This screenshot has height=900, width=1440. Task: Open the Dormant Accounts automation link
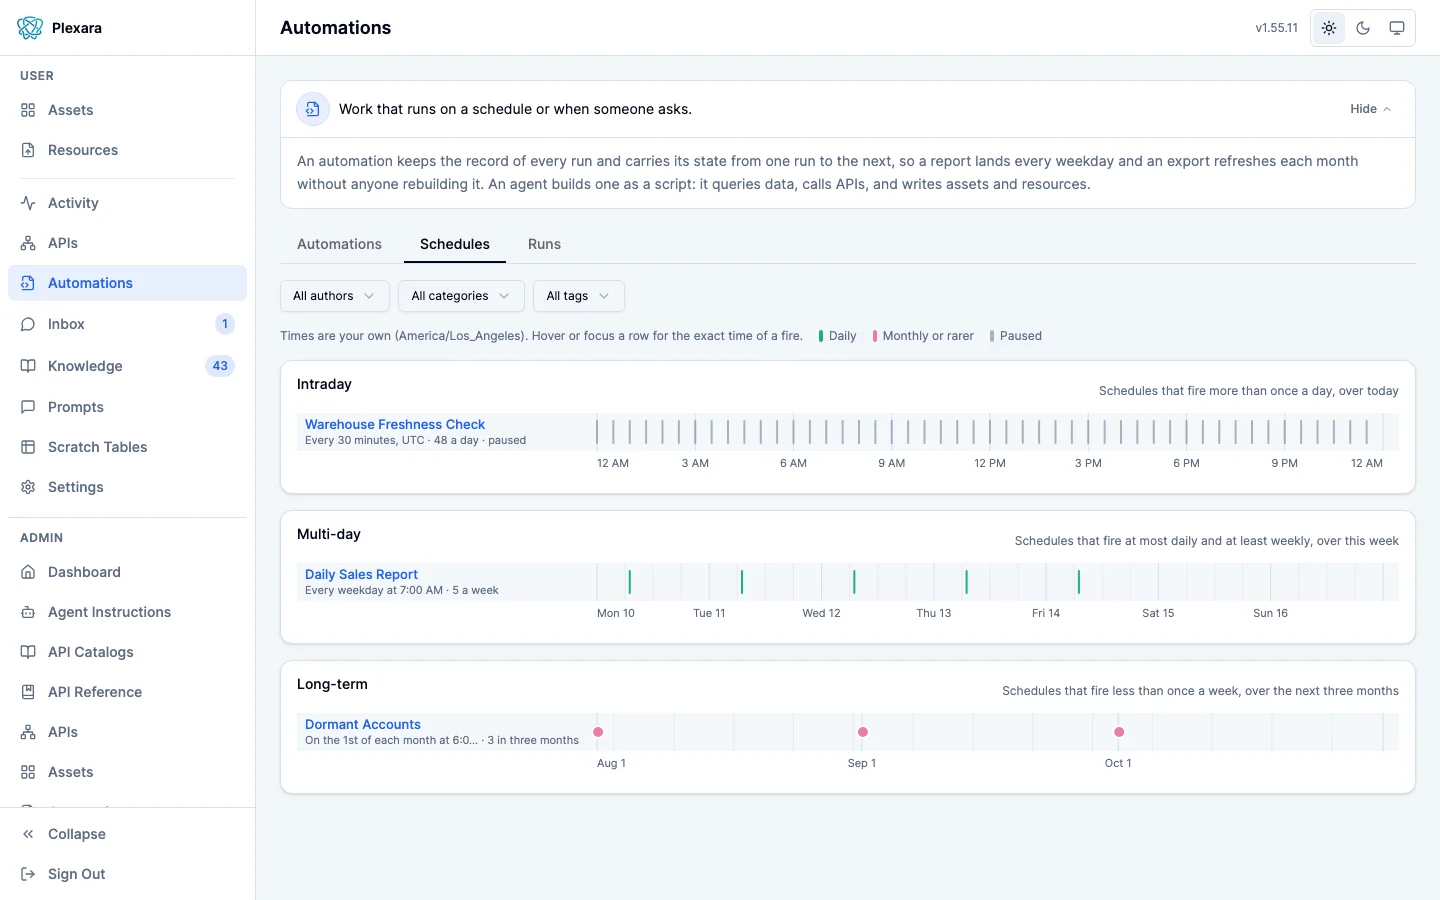click(x=363, y=724)
